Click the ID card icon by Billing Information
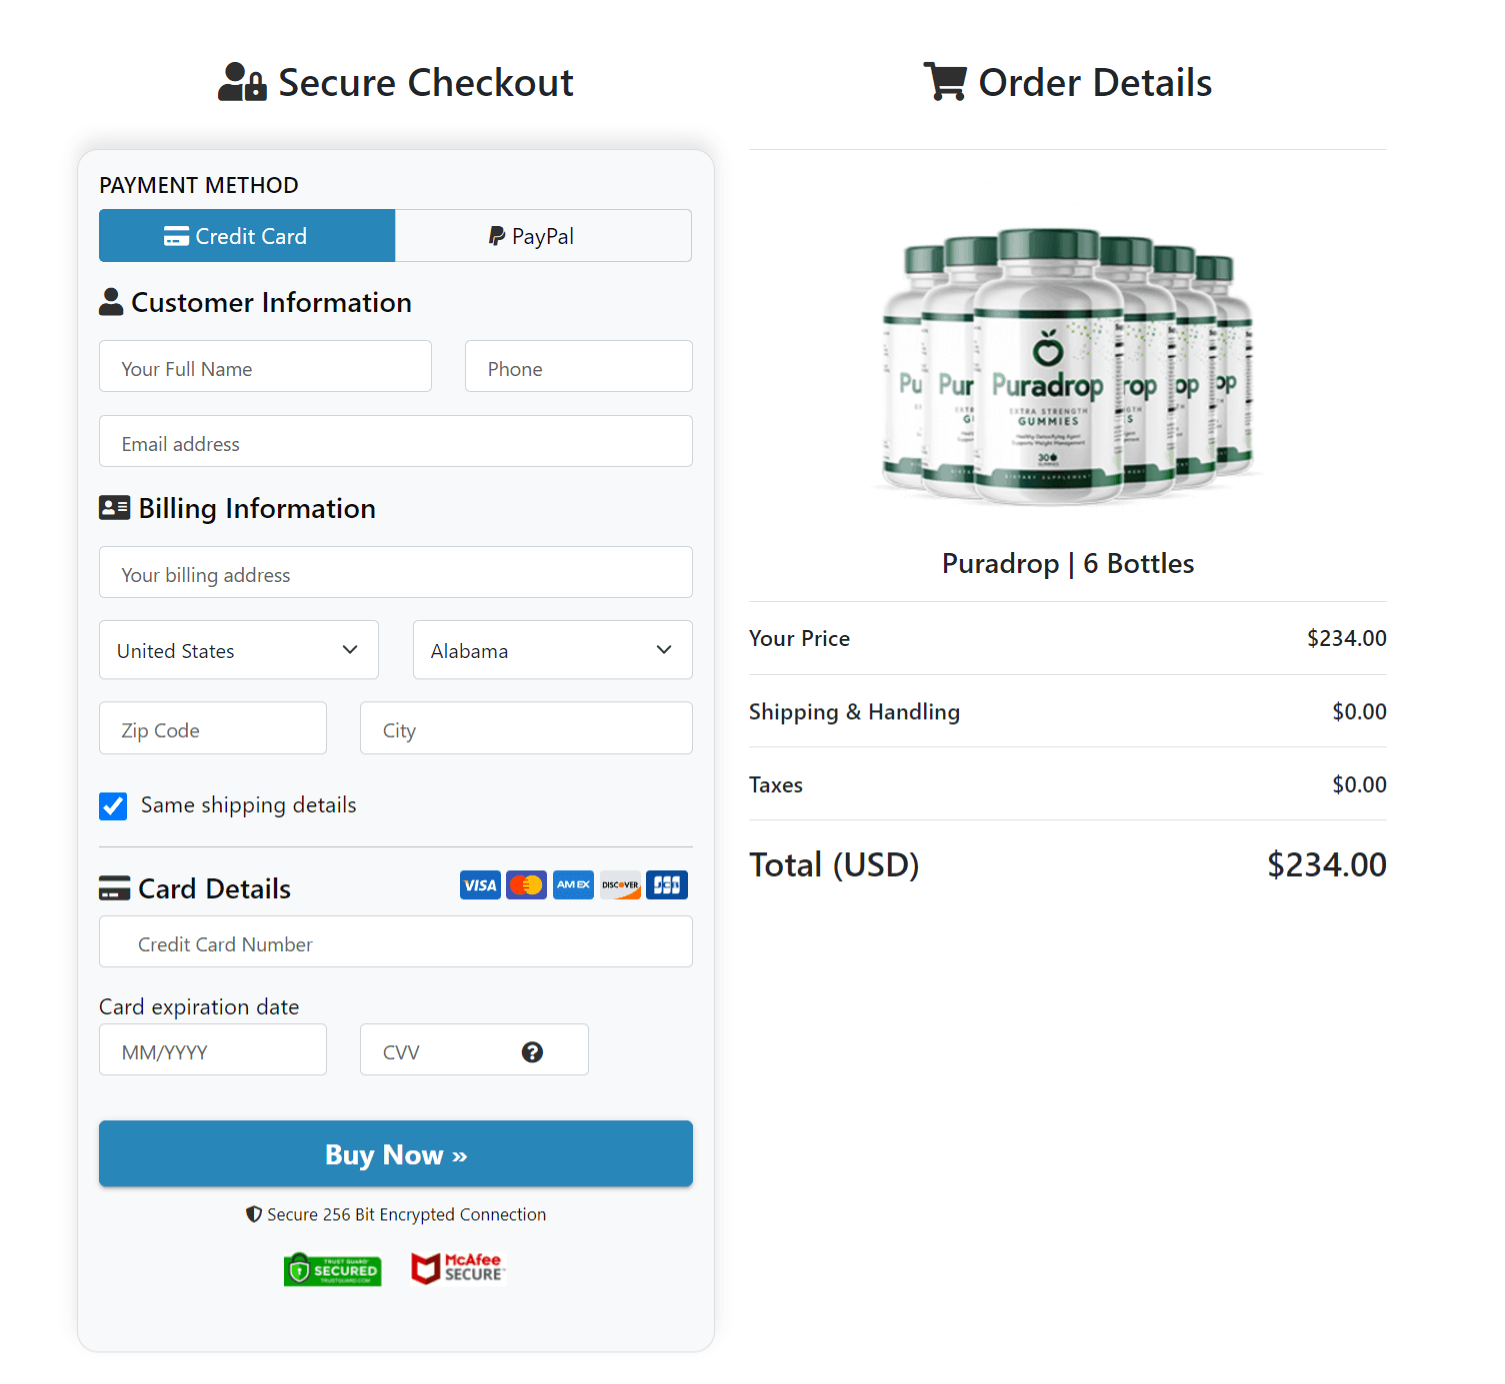The image size is (1505, 1384). pos(114,508)
